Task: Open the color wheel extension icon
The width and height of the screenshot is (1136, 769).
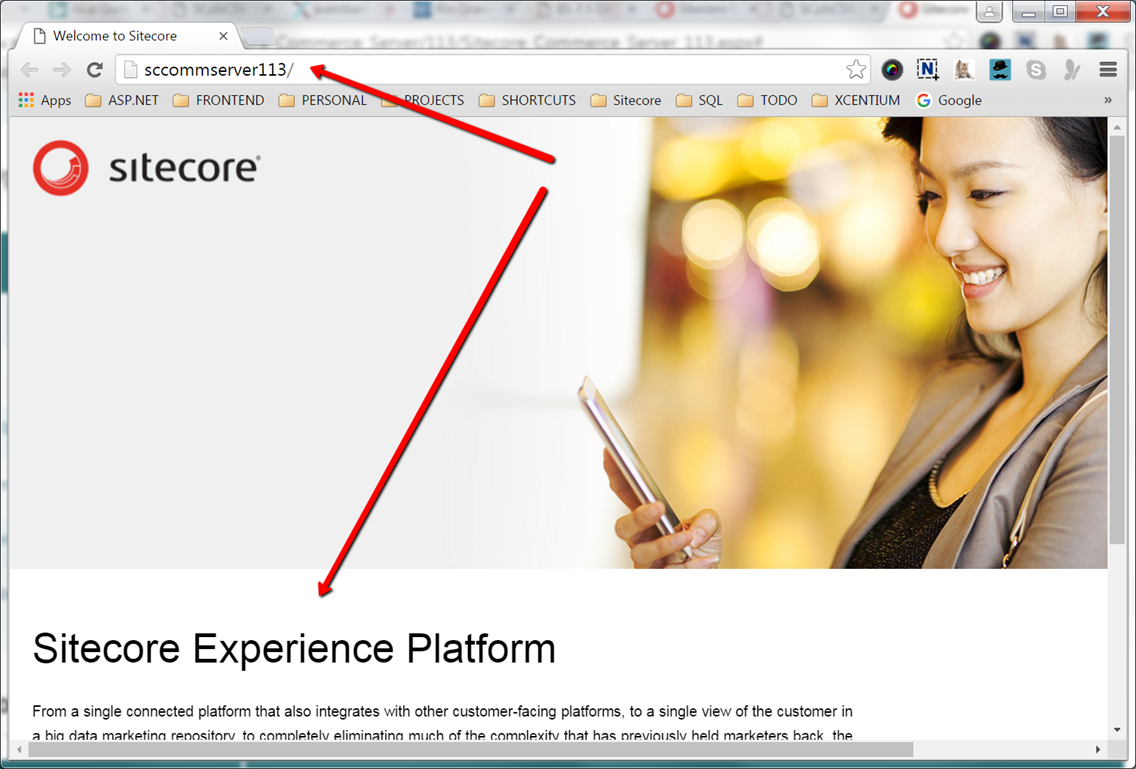Action: click(x=892, y=70)
